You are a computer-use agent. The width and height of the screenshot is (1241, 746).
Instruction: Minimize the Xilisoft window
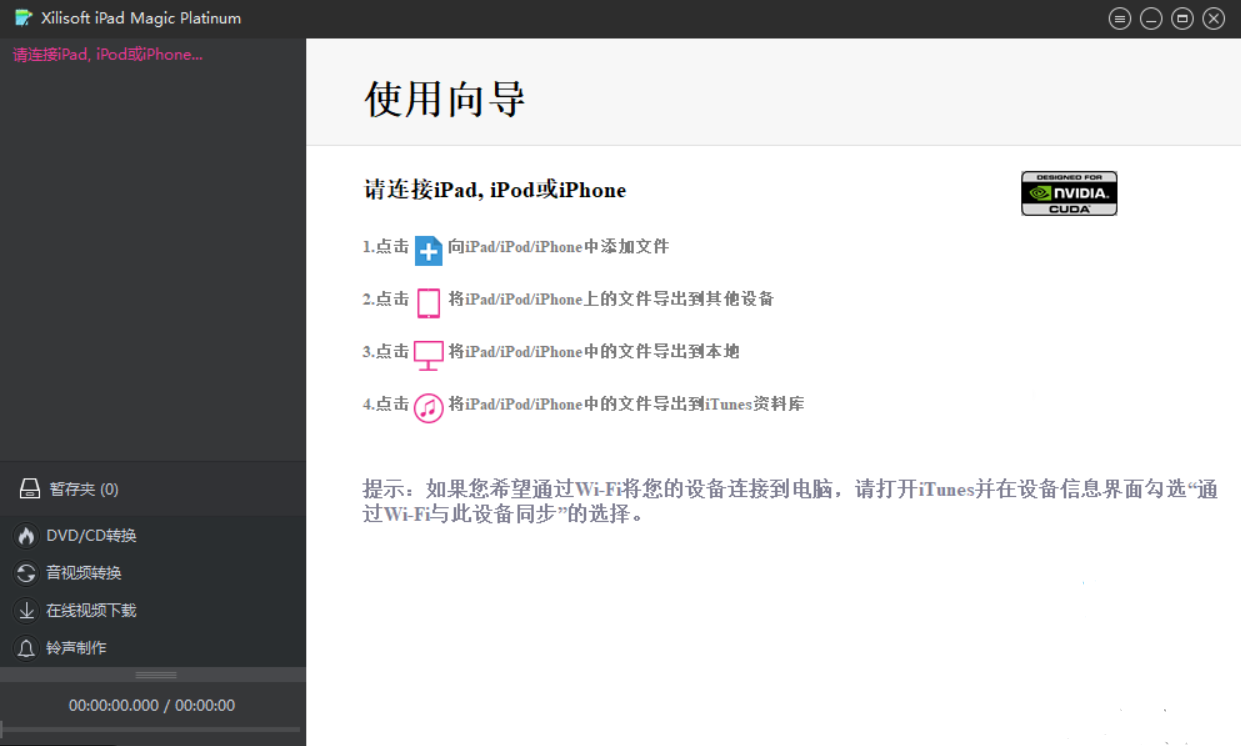pyautogui.click(x=1151, y=18)
